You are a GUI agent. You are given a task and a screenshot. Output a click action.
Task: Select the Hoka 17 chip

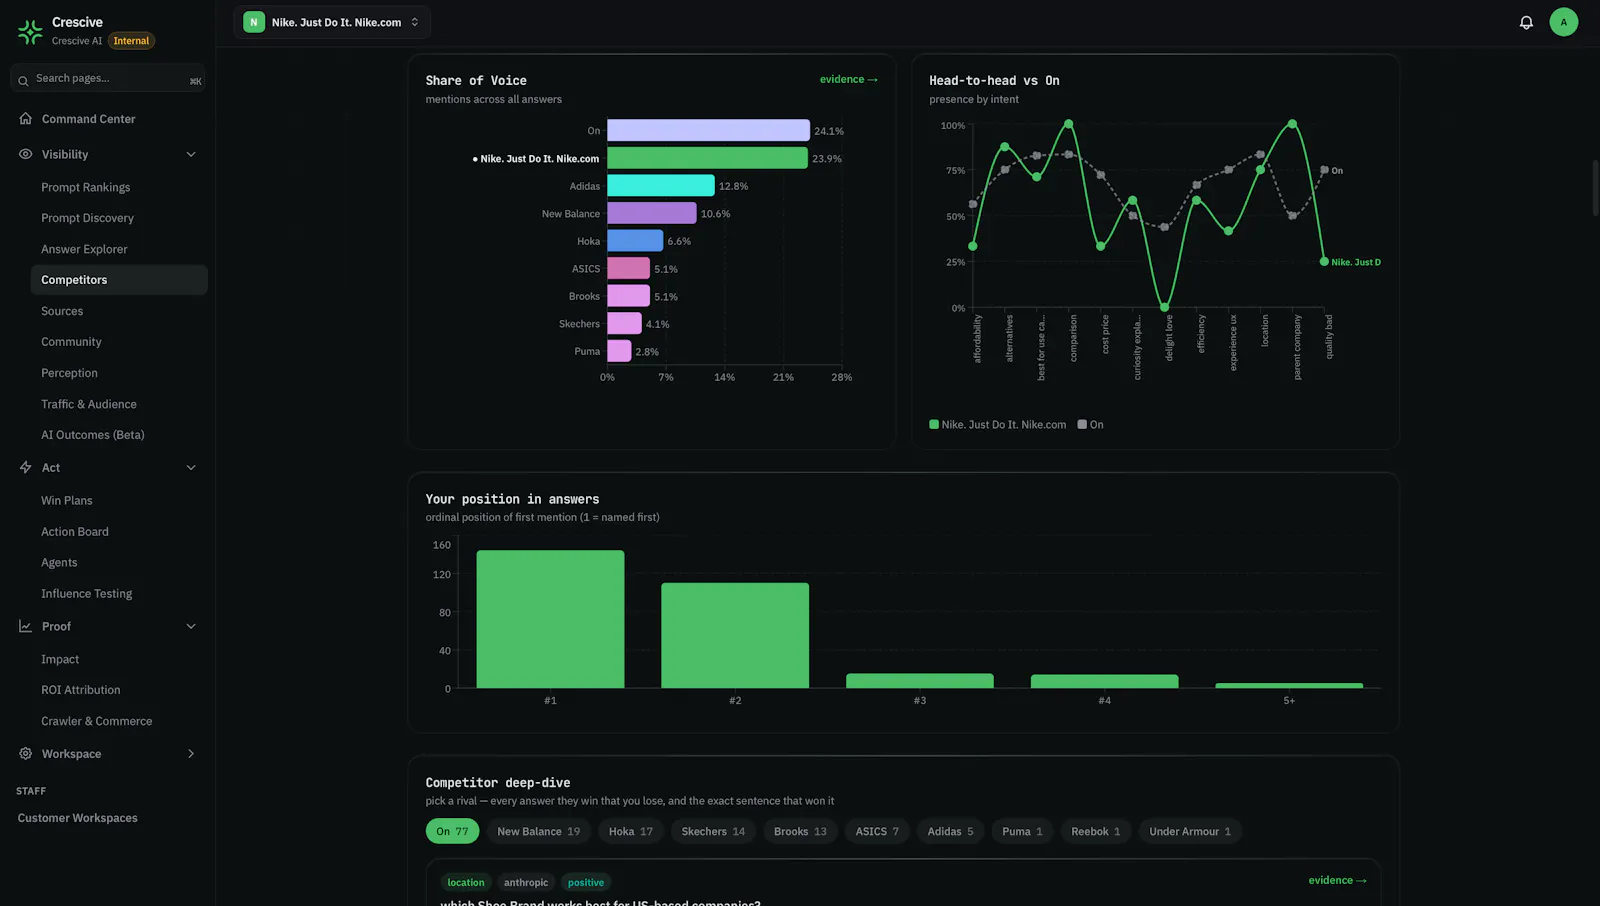point(631,831)
